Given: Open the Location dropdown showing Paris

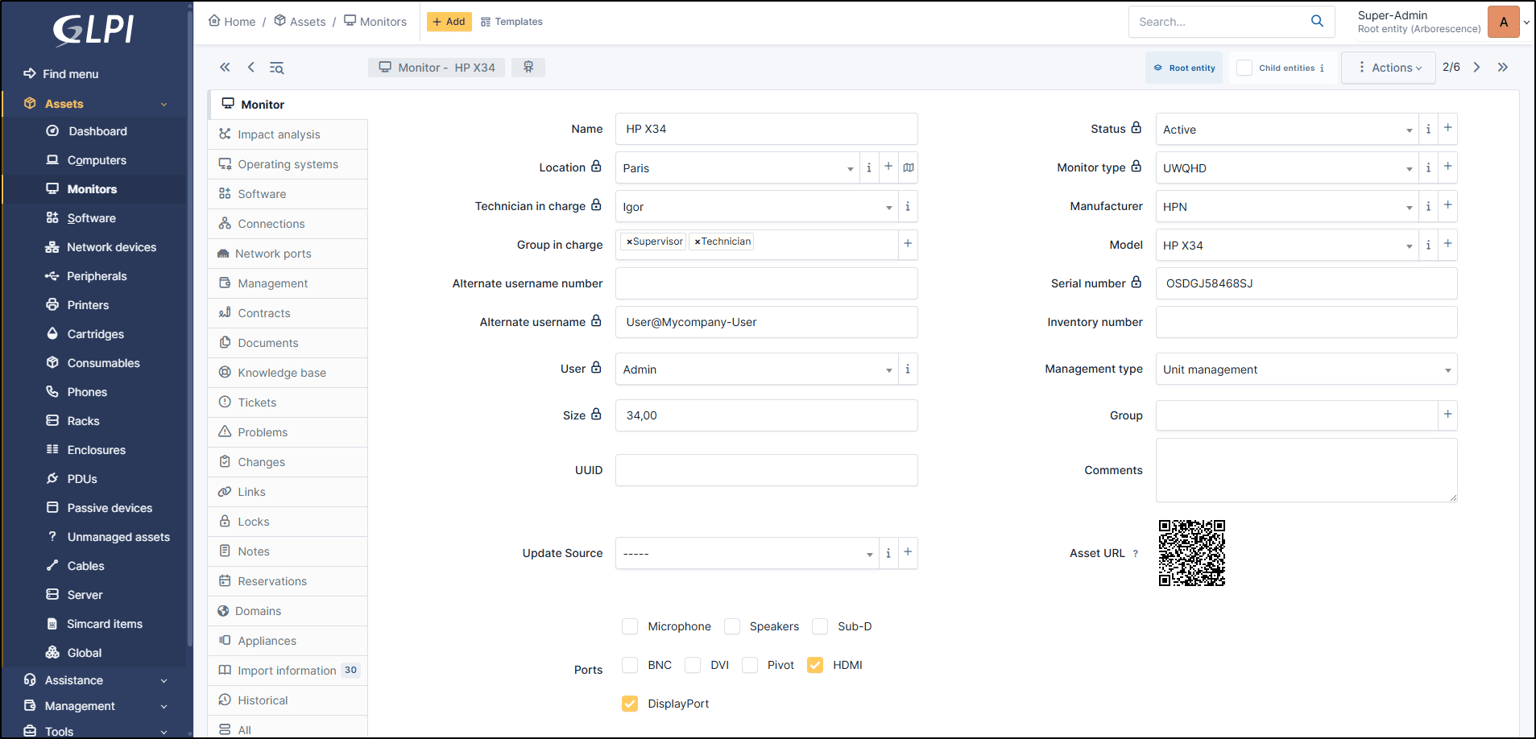Looking at the screenshot, I should (737, 168).
